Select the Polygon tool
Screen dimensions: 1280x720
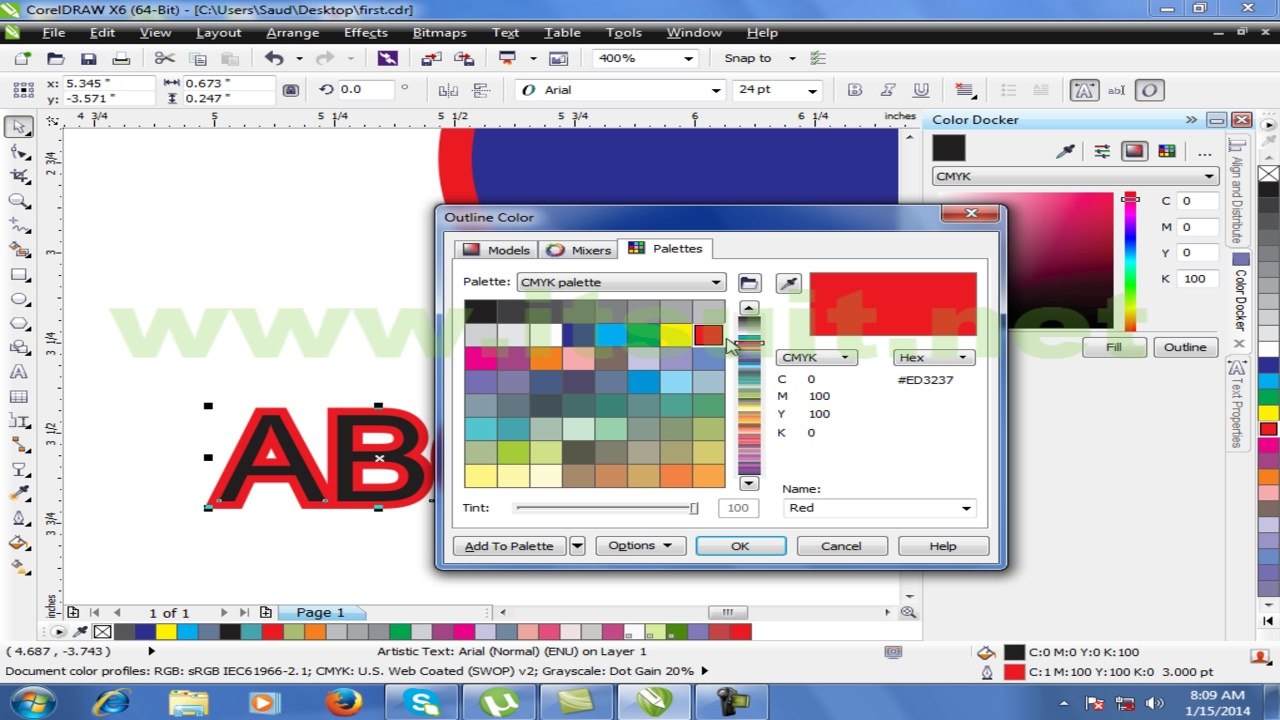click(x=19, y=323)
